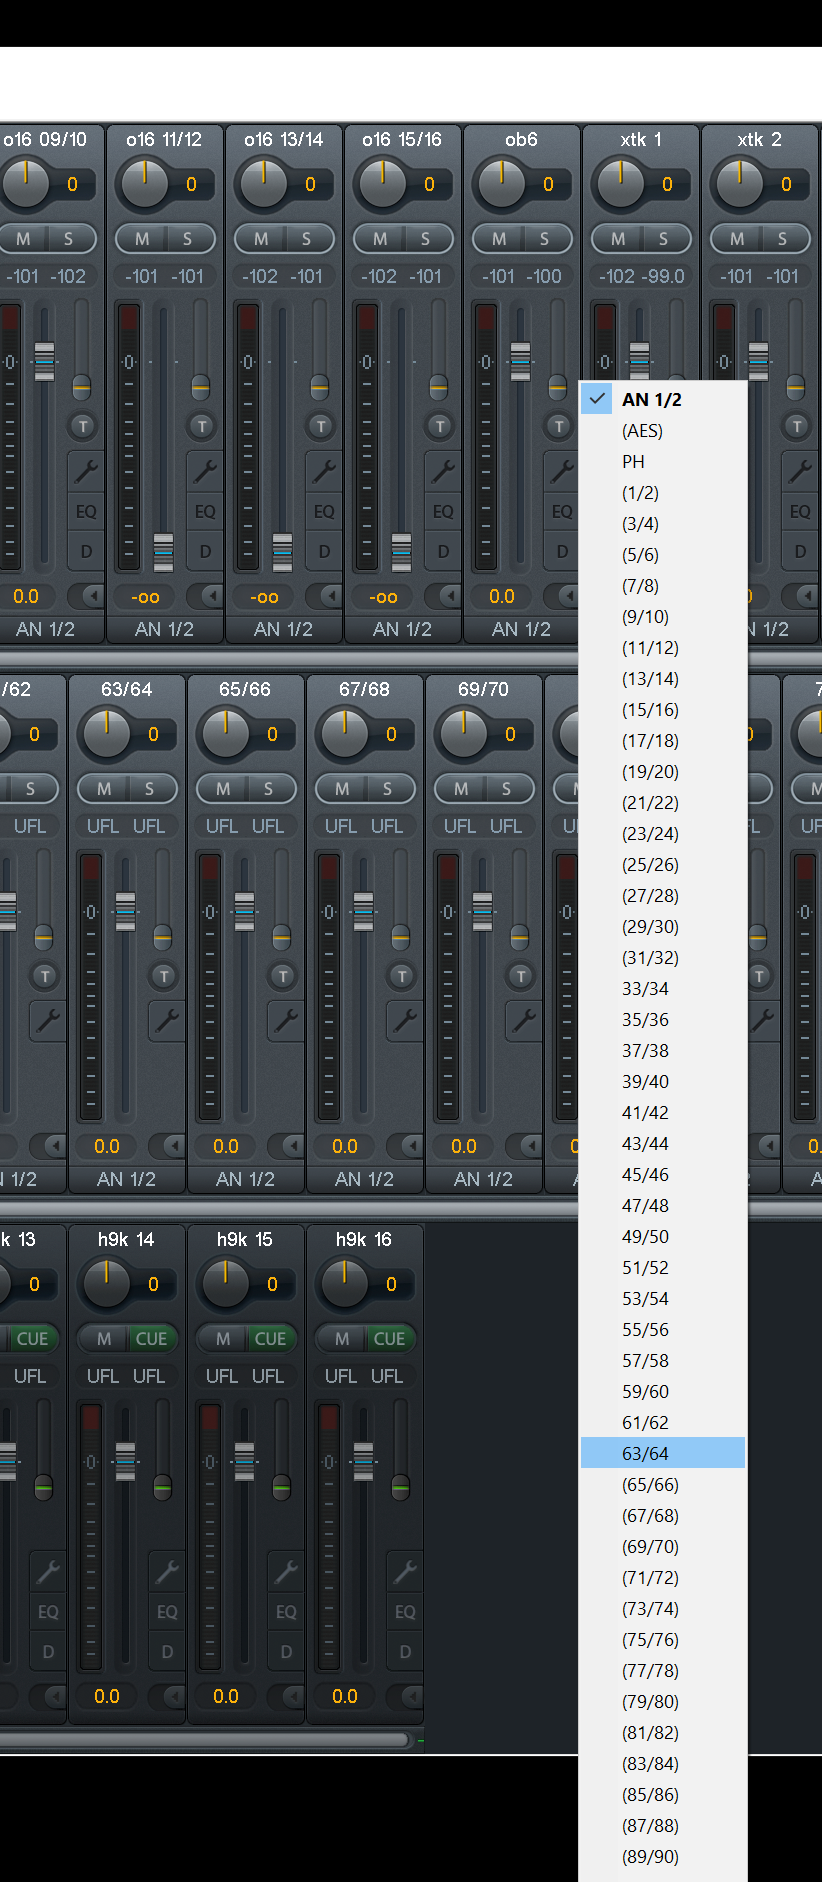The image size is (822, 1882).
Task: Mute the ob6 channel
Action: click(498, 239)
